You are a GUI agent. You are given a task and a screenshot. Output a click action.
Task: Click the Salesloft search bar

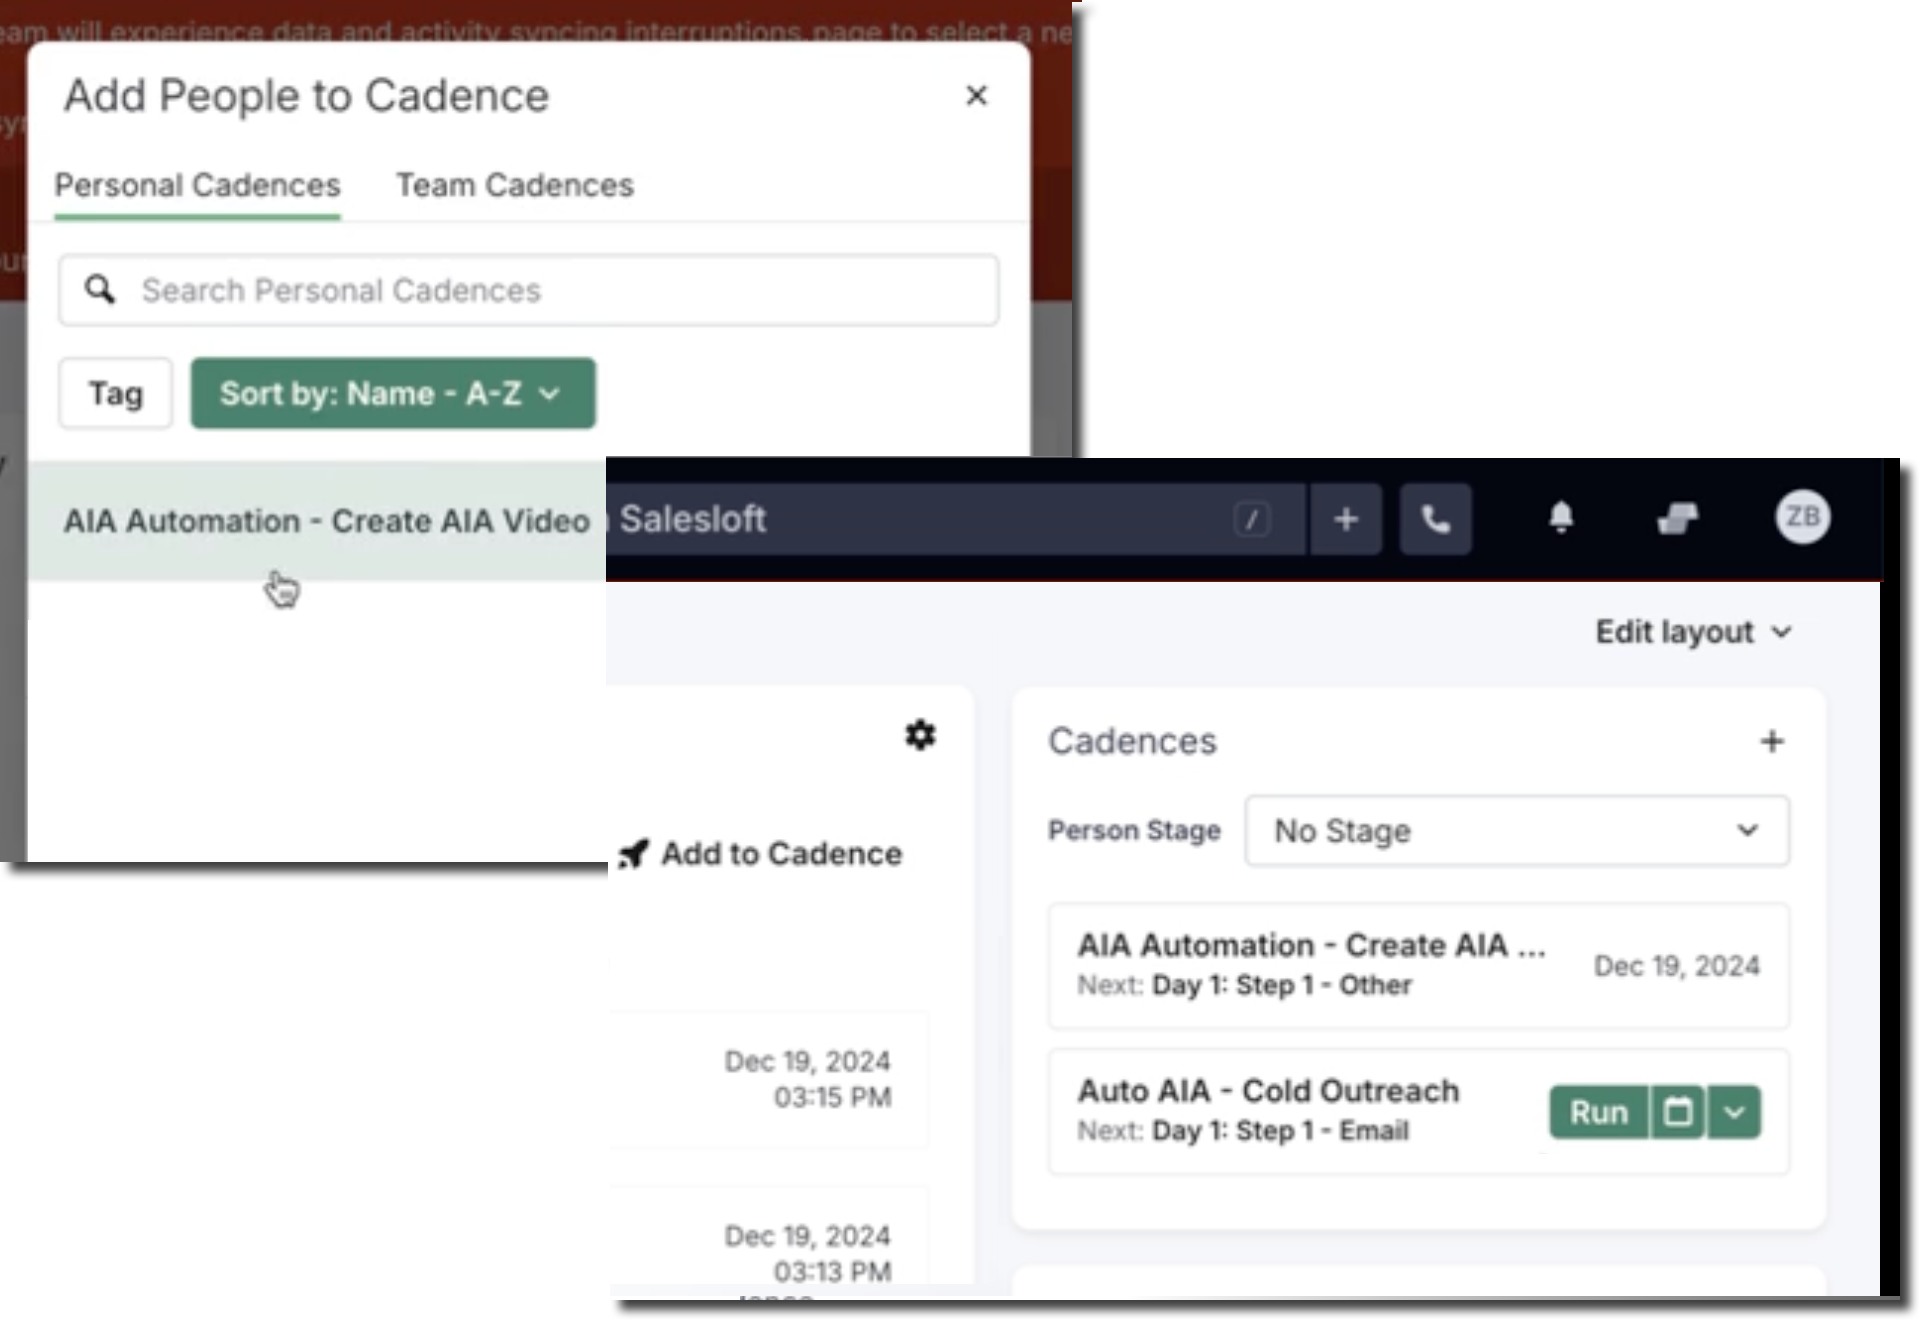pos(954,519)
